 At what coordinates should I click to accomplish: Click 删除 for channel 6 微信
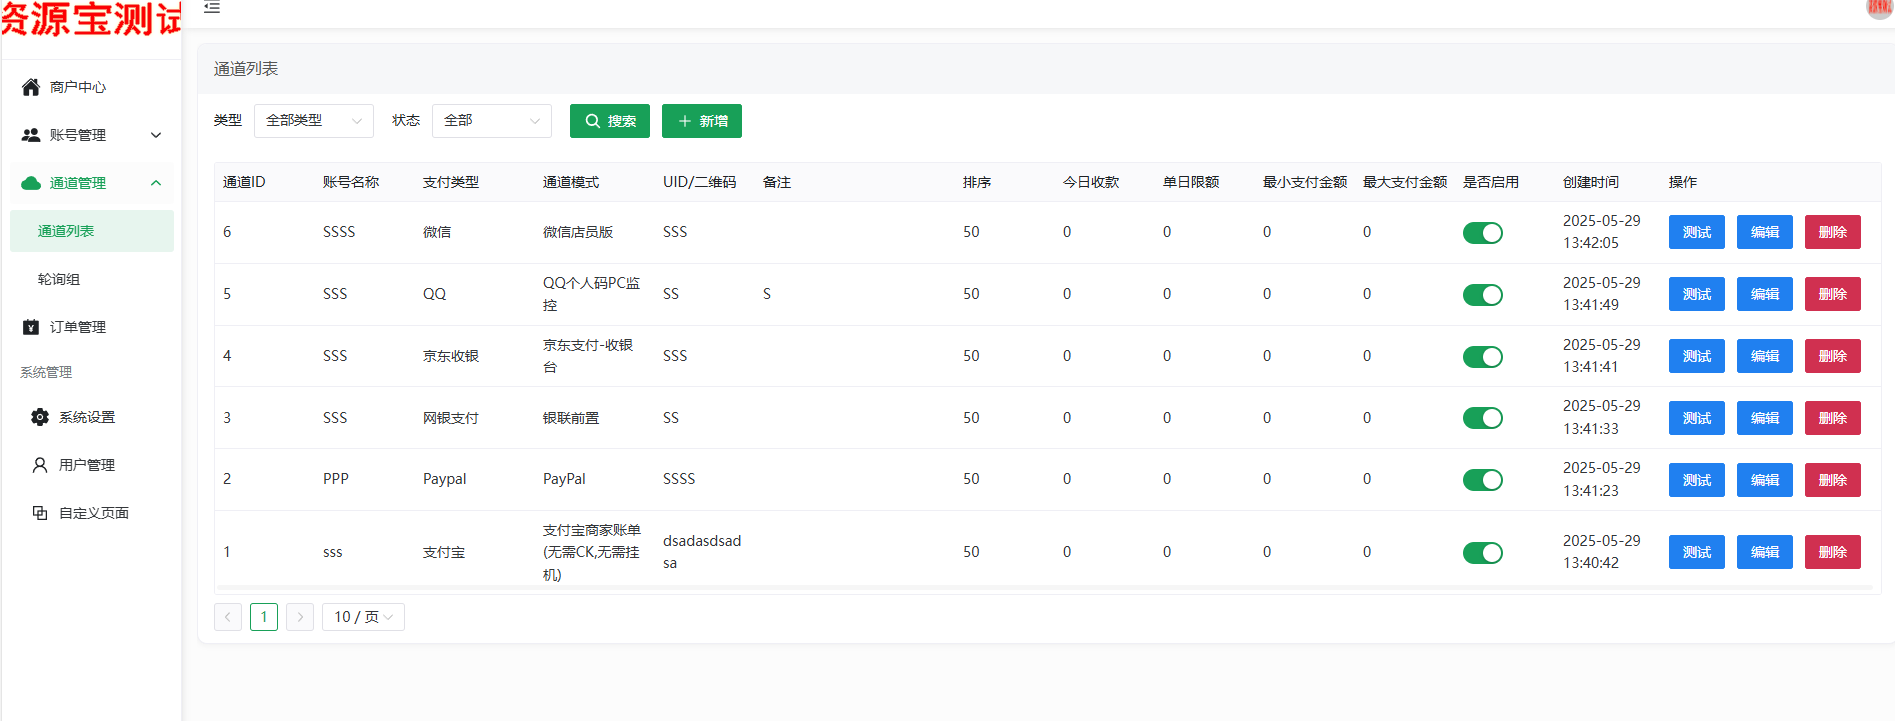pos(1833,232)
